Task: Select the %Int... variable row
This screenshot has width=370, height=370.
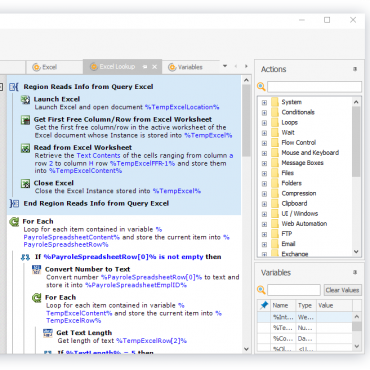Action: [305, 317]
